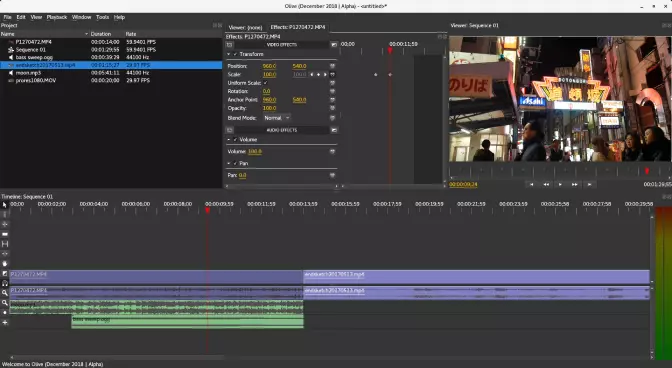Select P1270472.MP4 in project list
This screenshot has height=368, width=672.
33,42
